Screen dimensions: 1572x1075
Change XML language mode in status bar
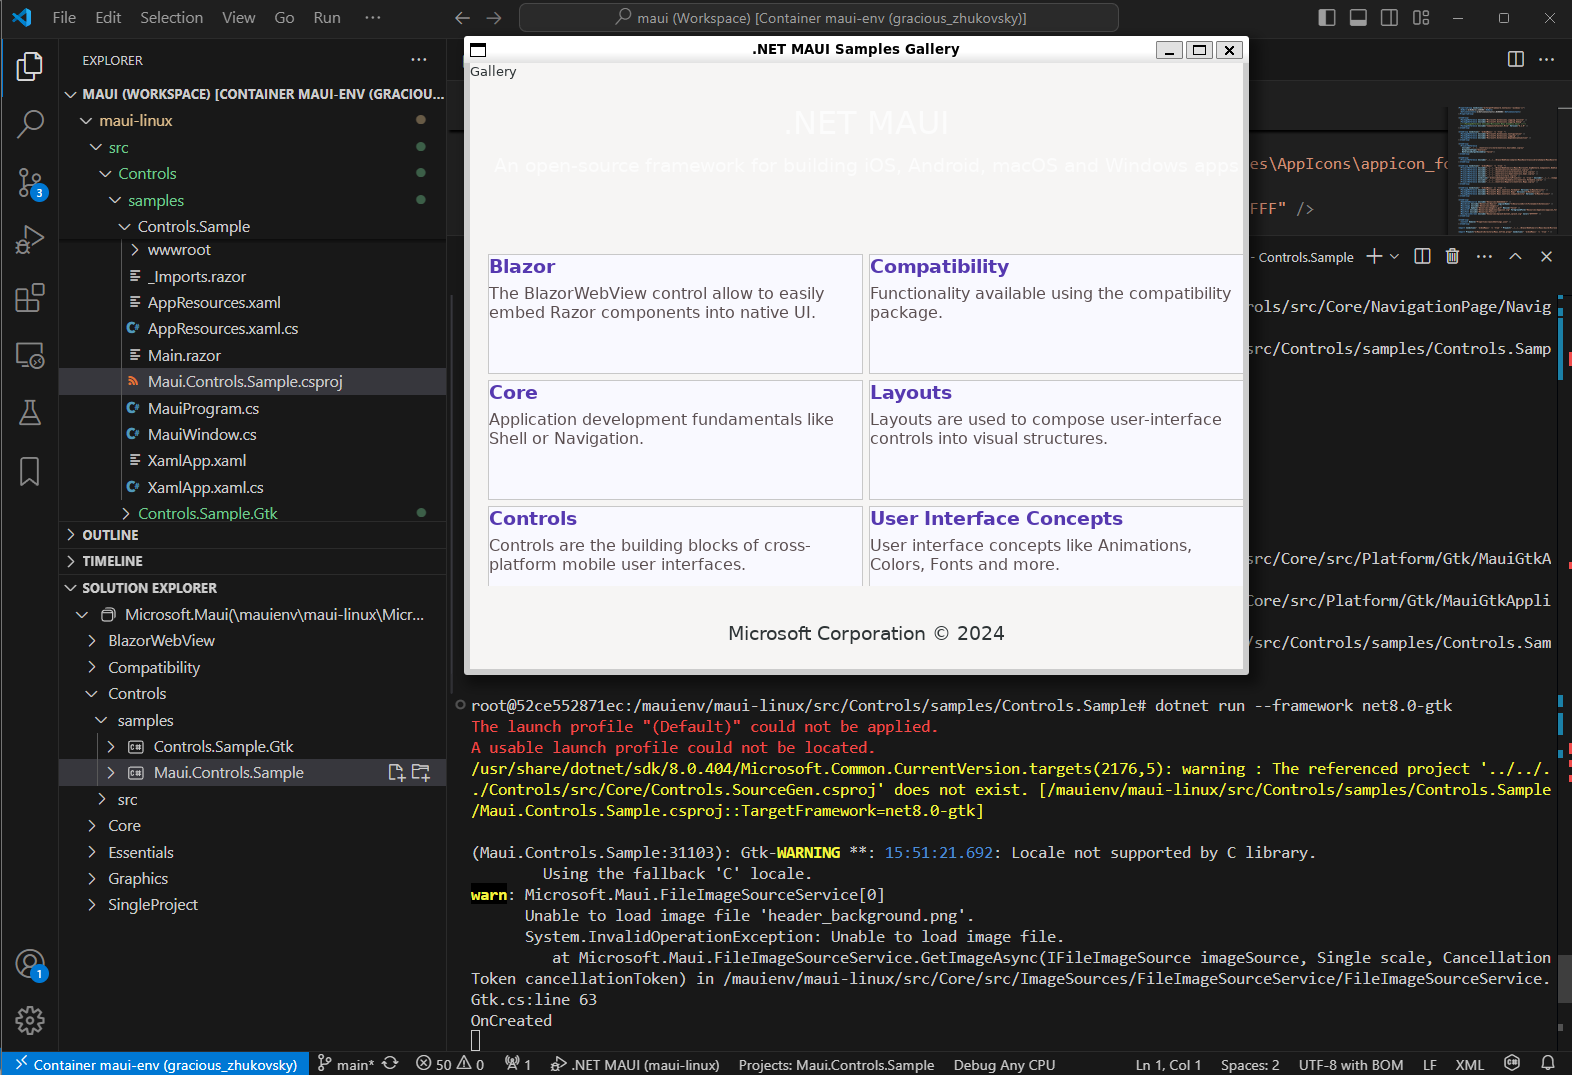(1469, 1064)
